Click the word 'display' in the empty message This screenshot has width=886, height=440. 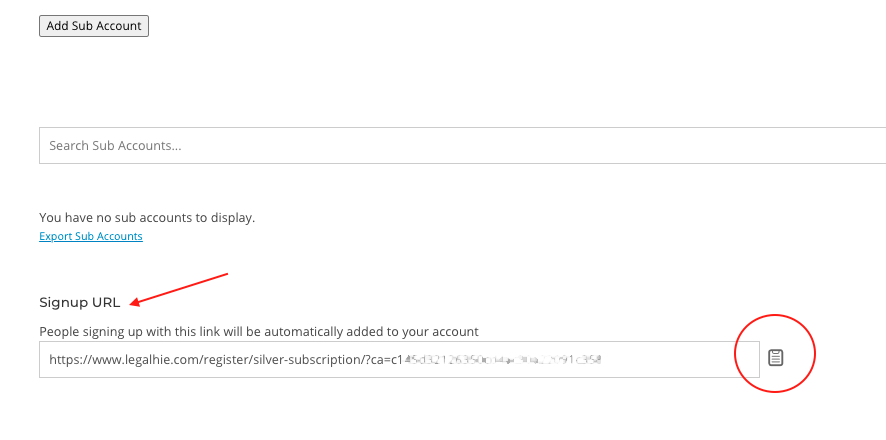(x=234, y=217)
